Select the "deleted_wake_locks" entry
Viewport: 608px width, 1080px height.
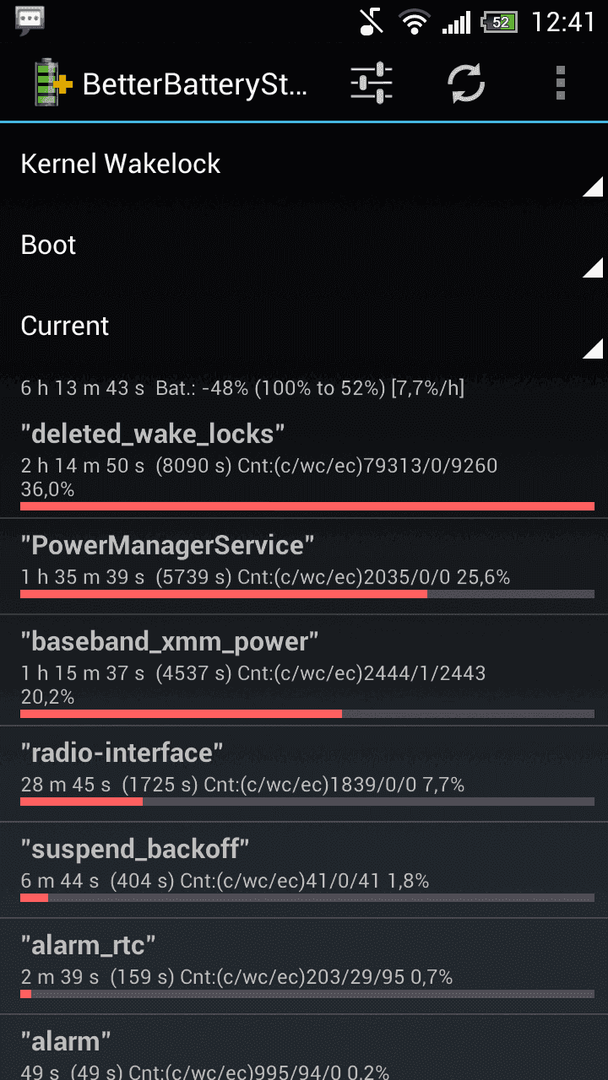(304, 465)
